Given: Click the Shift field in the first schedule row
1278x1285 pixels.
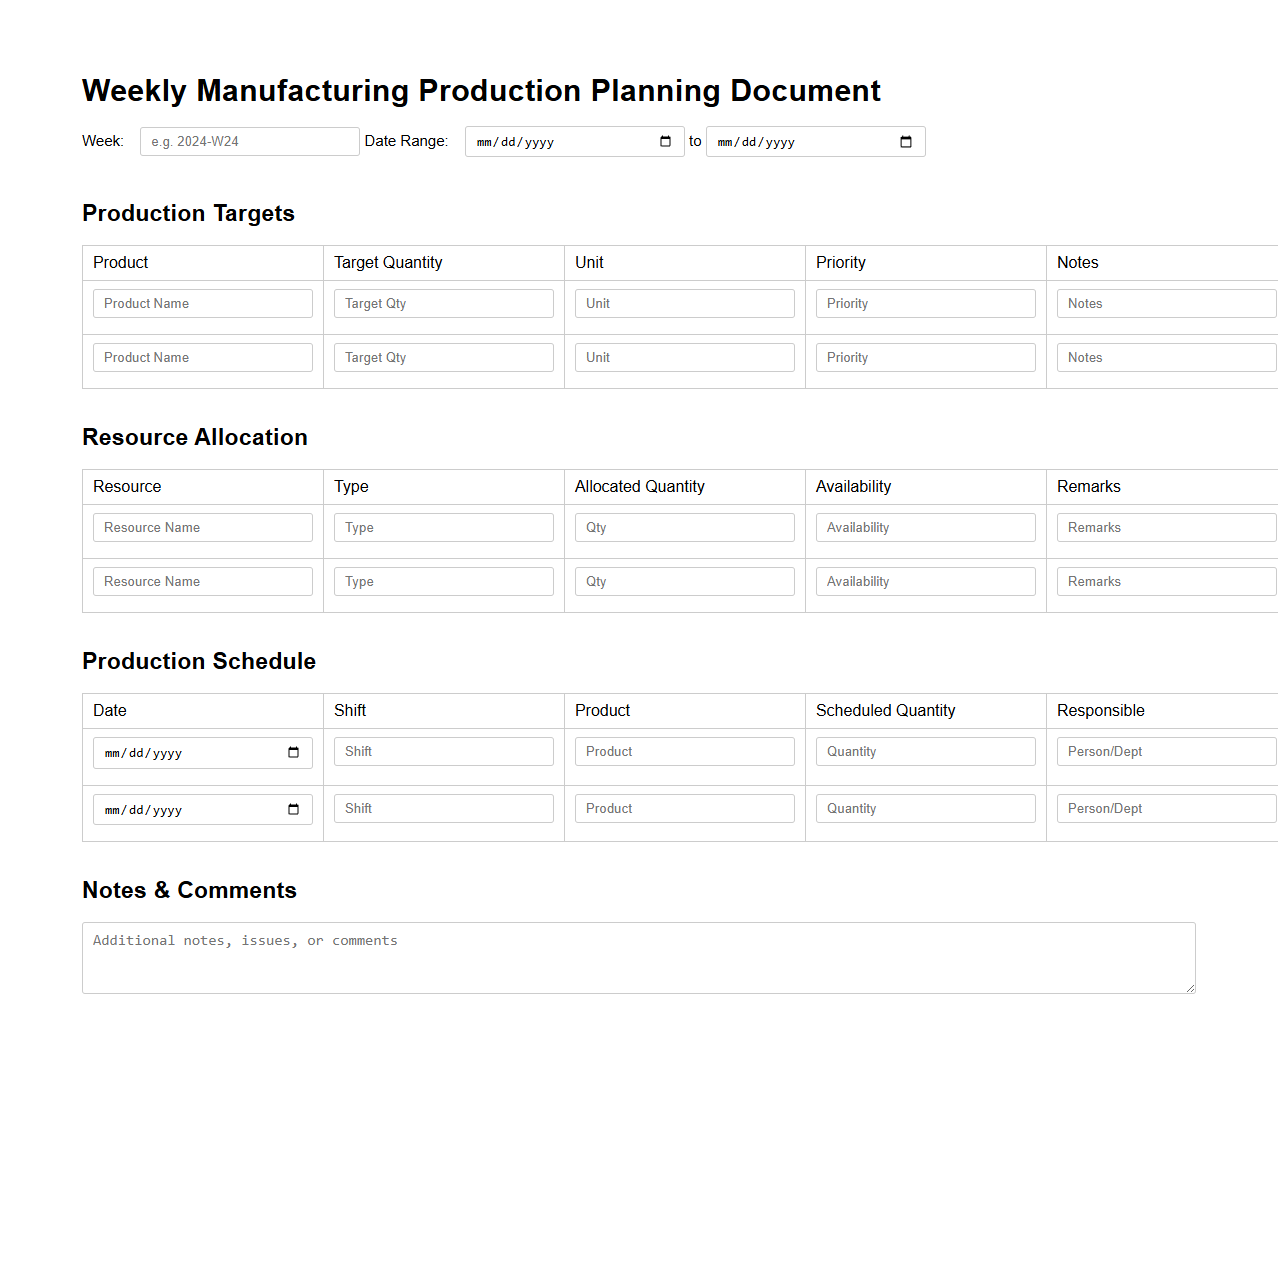Looking at the screenshot, I should [x=443, y=751].
